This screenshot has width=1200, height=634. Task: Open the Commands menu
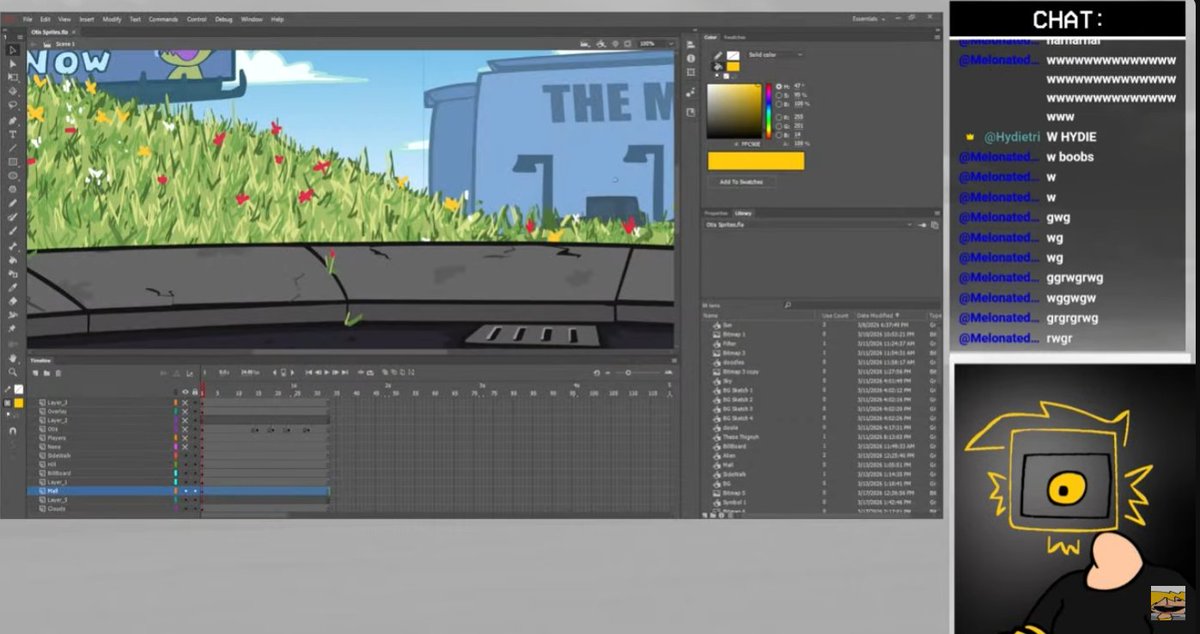[163, 19]
